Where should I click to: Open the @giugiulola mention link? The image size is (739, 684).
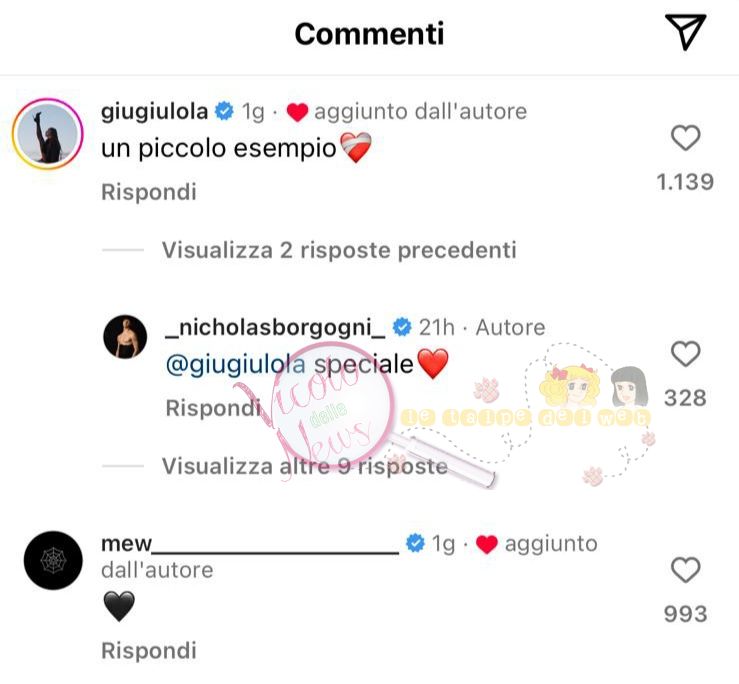(236, 364)
